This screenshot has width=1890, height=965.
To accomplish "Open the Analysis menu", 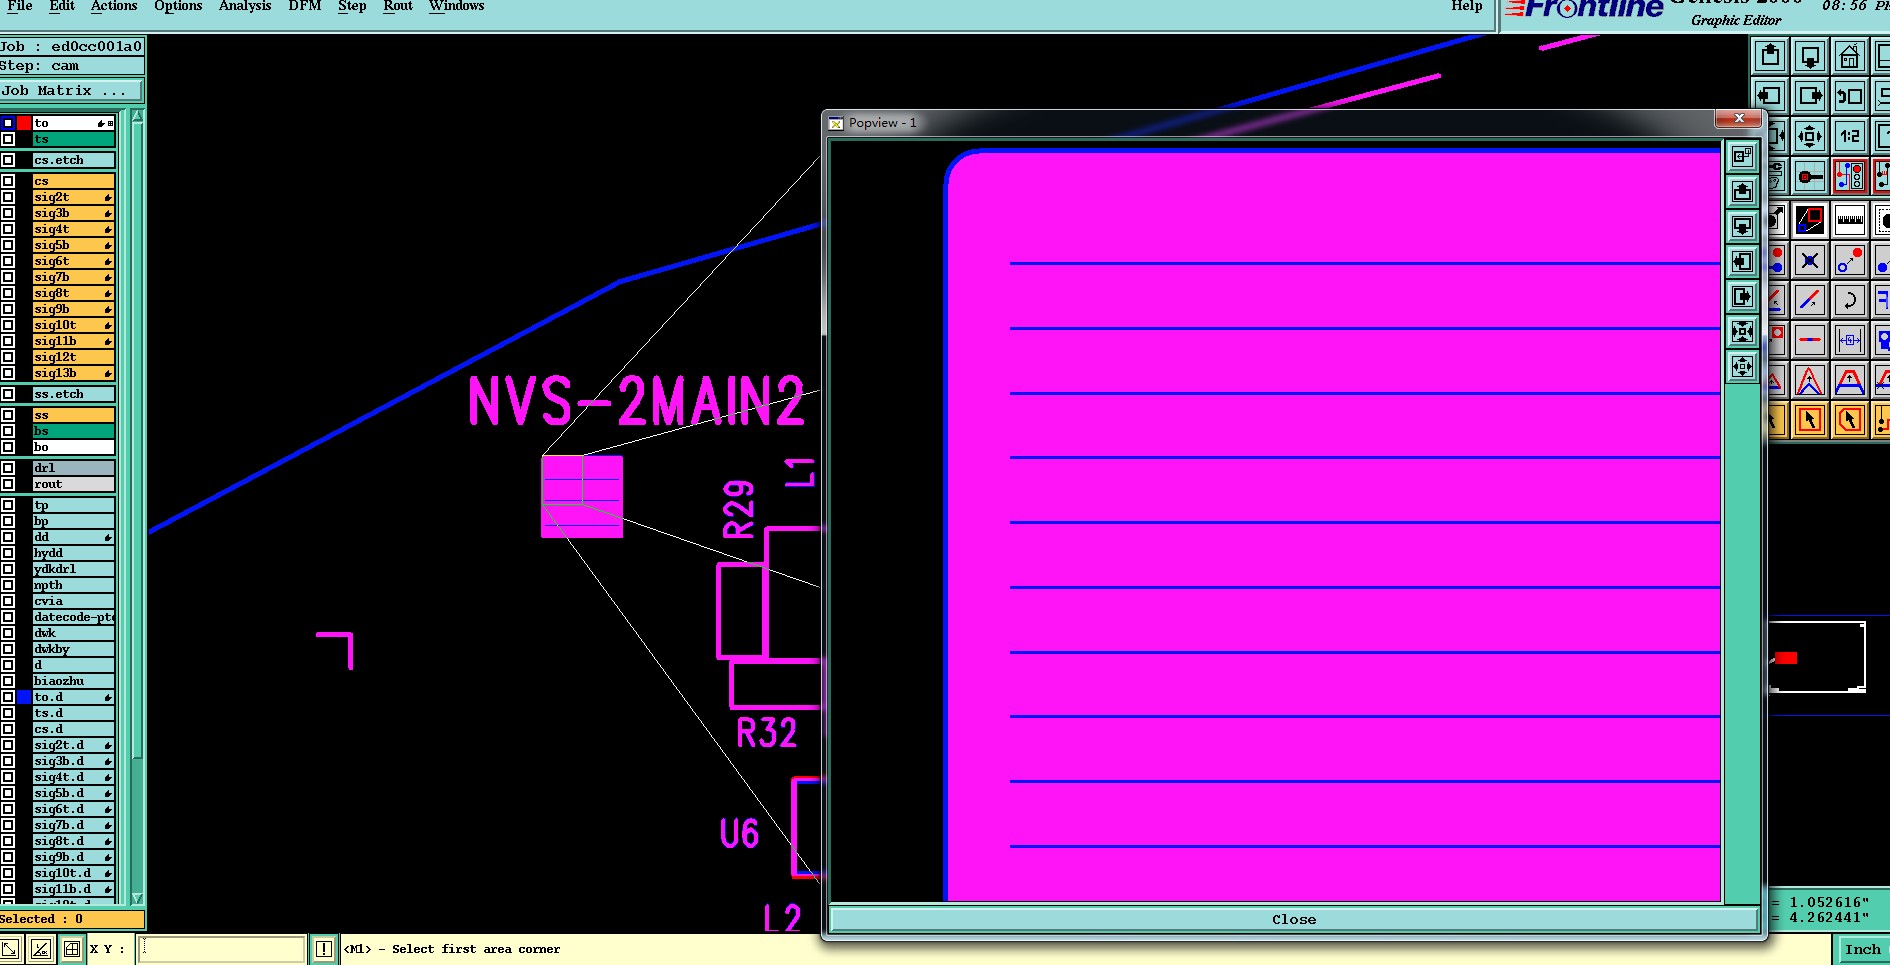I will [x=245, y=6].
